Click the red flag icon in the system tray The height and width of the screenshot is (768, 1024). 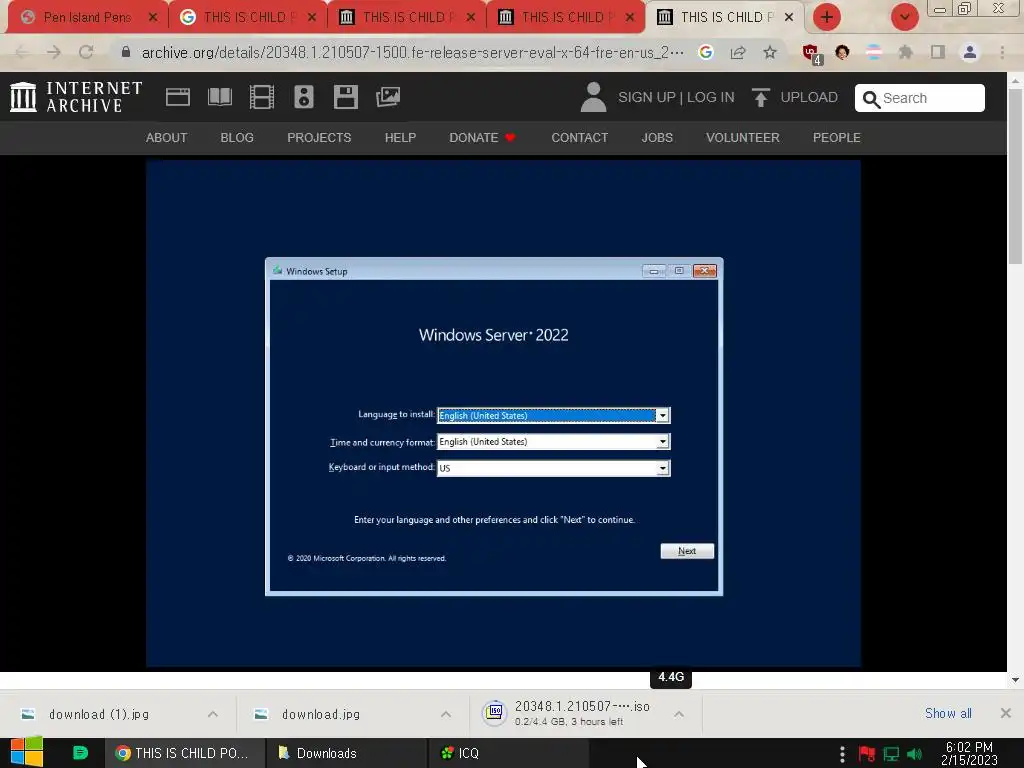click(867, 754)
